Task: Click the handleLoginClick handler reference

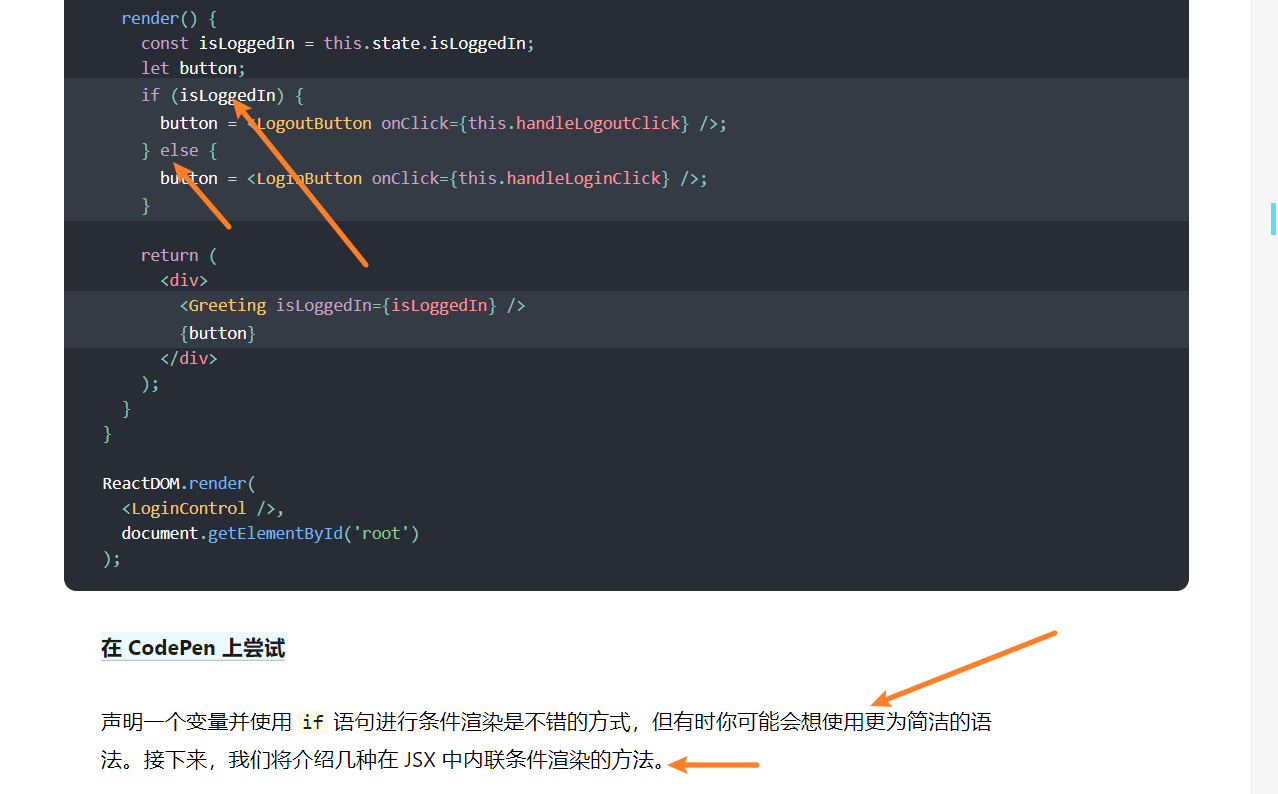Action: [x=586, y=178]
